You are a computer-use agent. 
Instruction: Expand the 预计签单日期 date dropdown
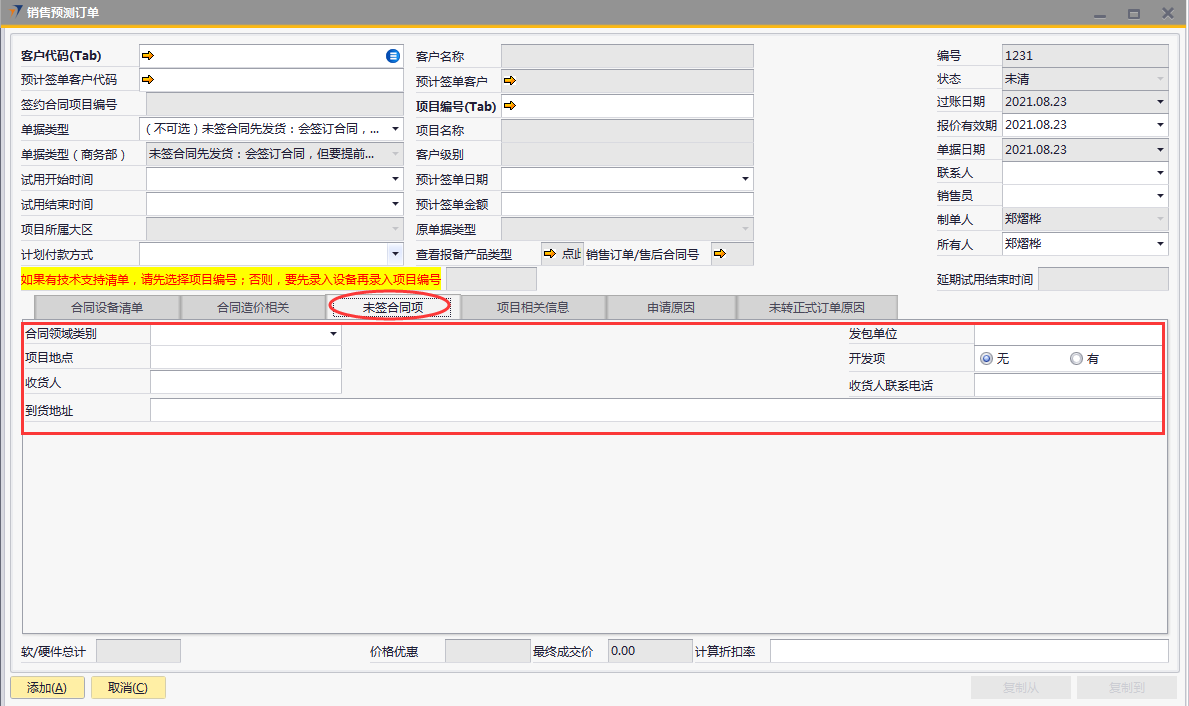[745, 180]
